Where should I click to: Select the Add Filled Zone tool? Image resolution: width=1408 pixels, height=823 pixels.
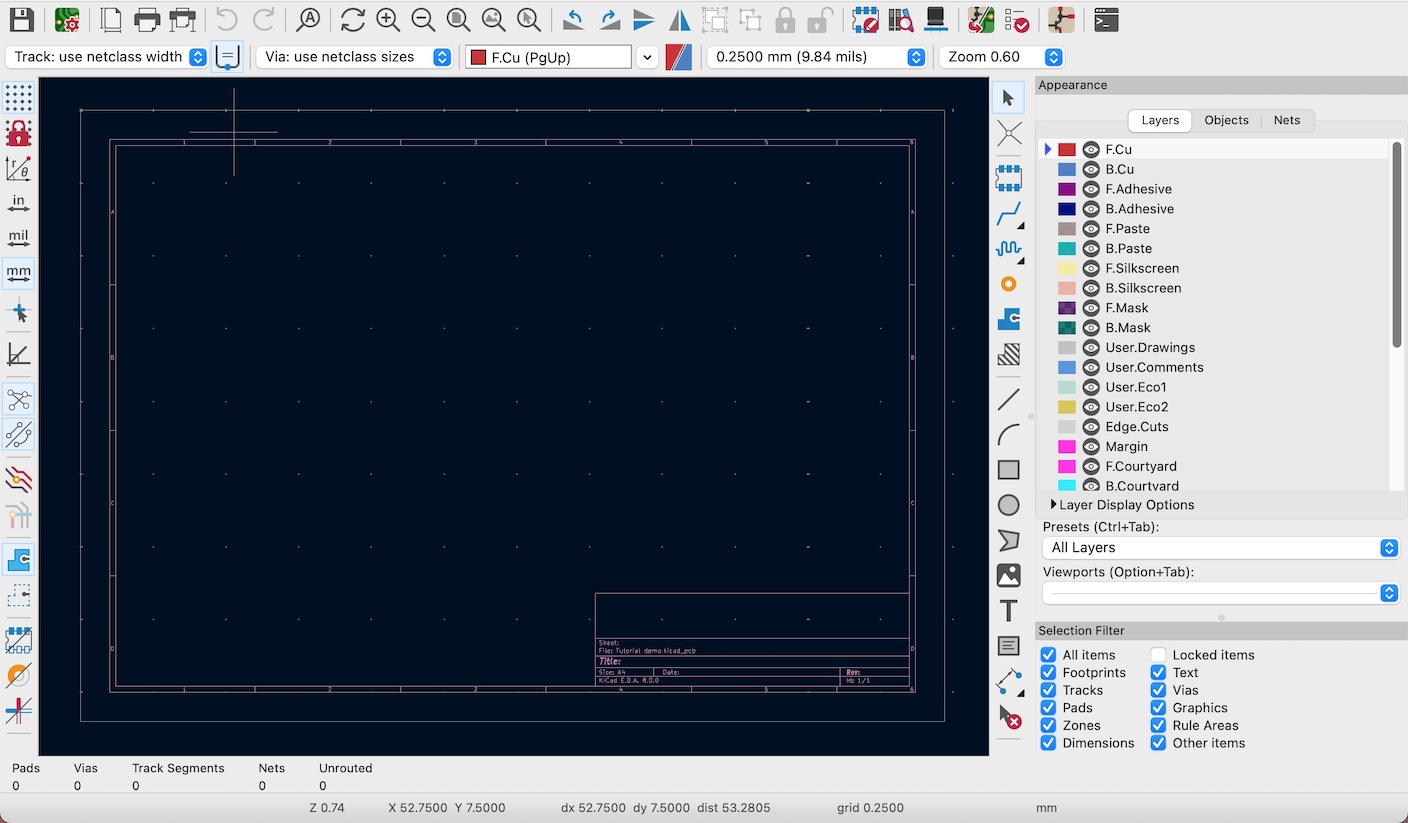1009,319
